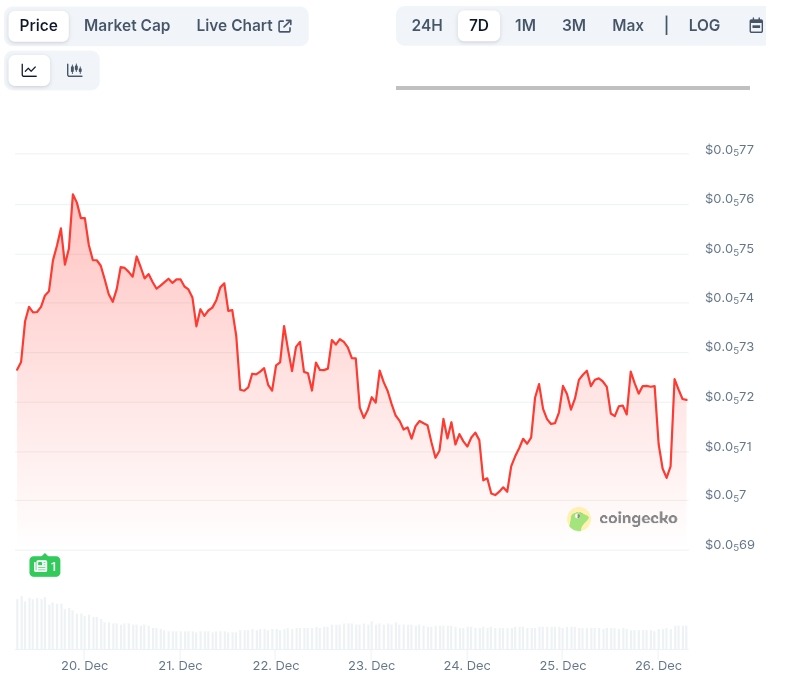The width and height of the screenshot is (789, 695).
Task: Select the line chart view icon
Action: click(x=30, y=70)
